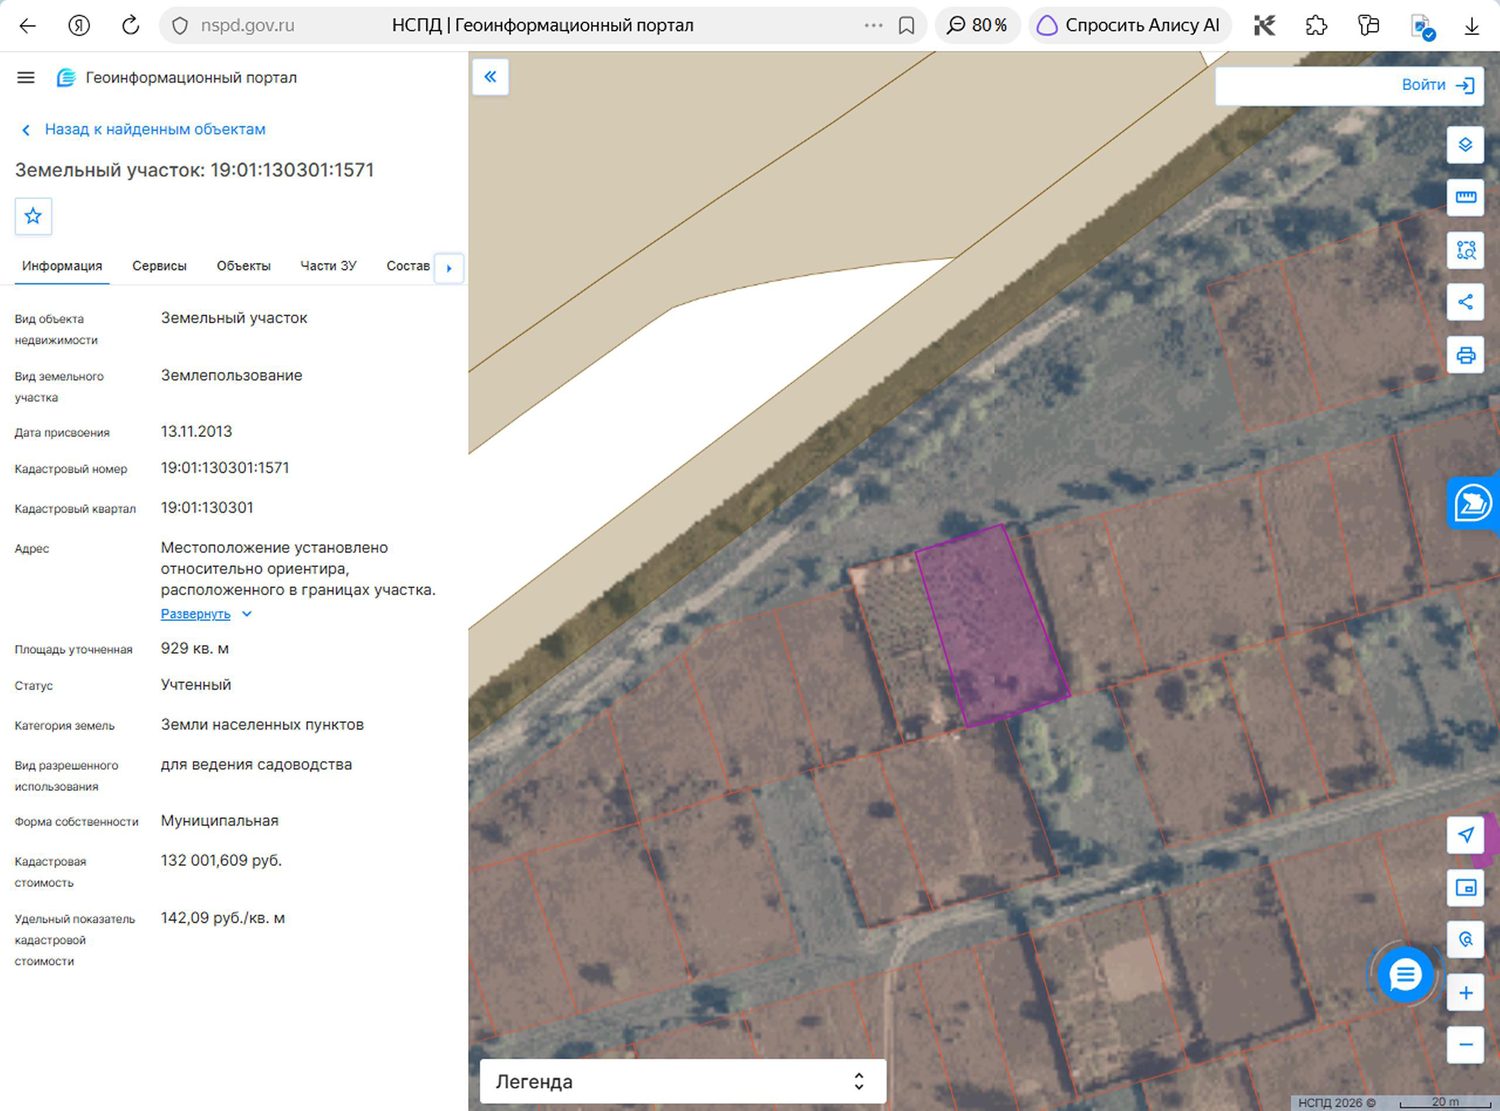Switch to the Информация tab

coord(62,266)
